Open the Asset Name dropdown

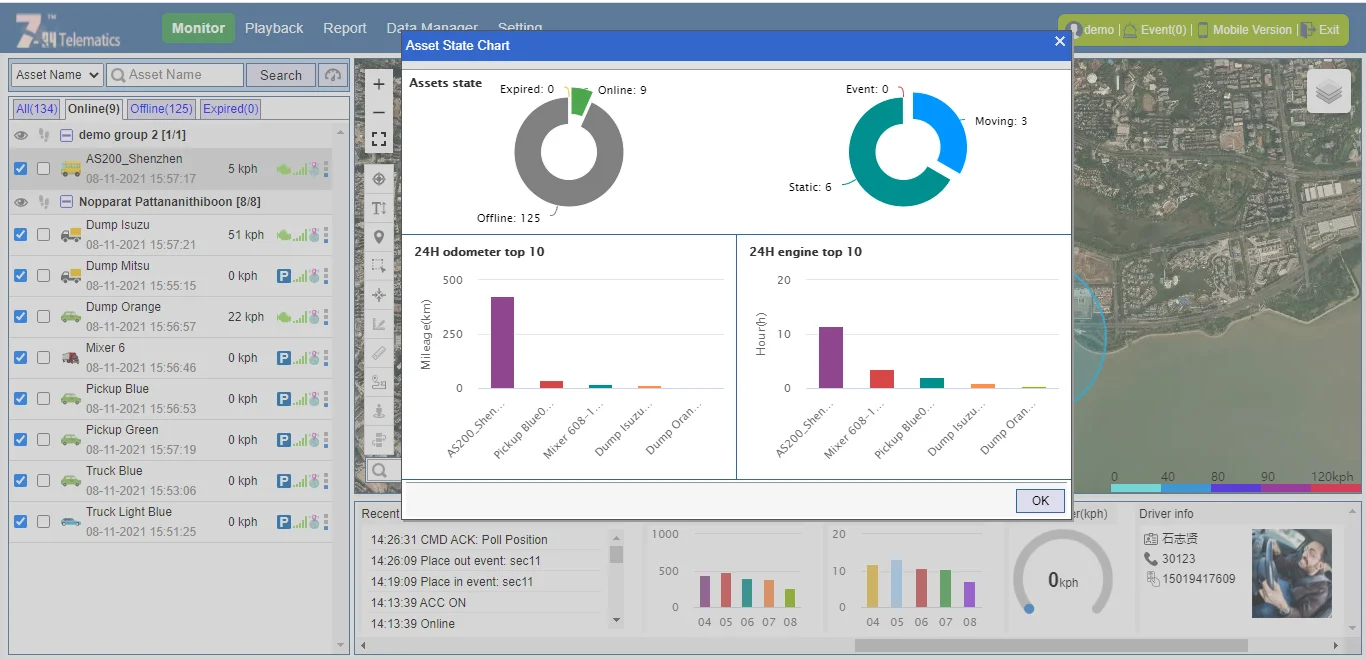click(57, 75)
